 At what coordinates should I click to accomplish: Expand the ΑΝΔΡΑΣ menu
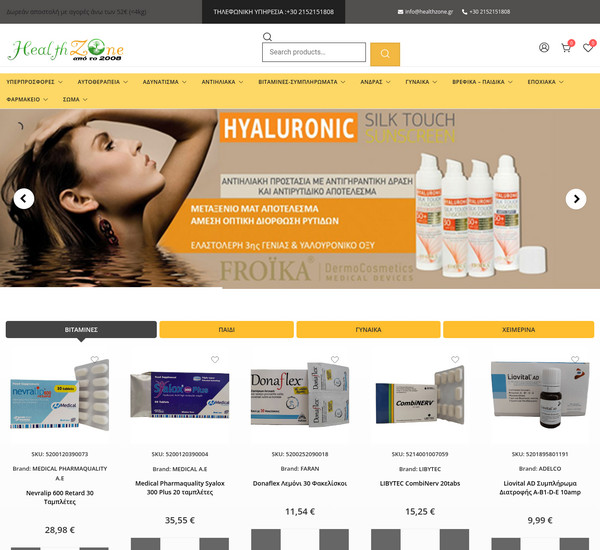[x=375, y=82]
